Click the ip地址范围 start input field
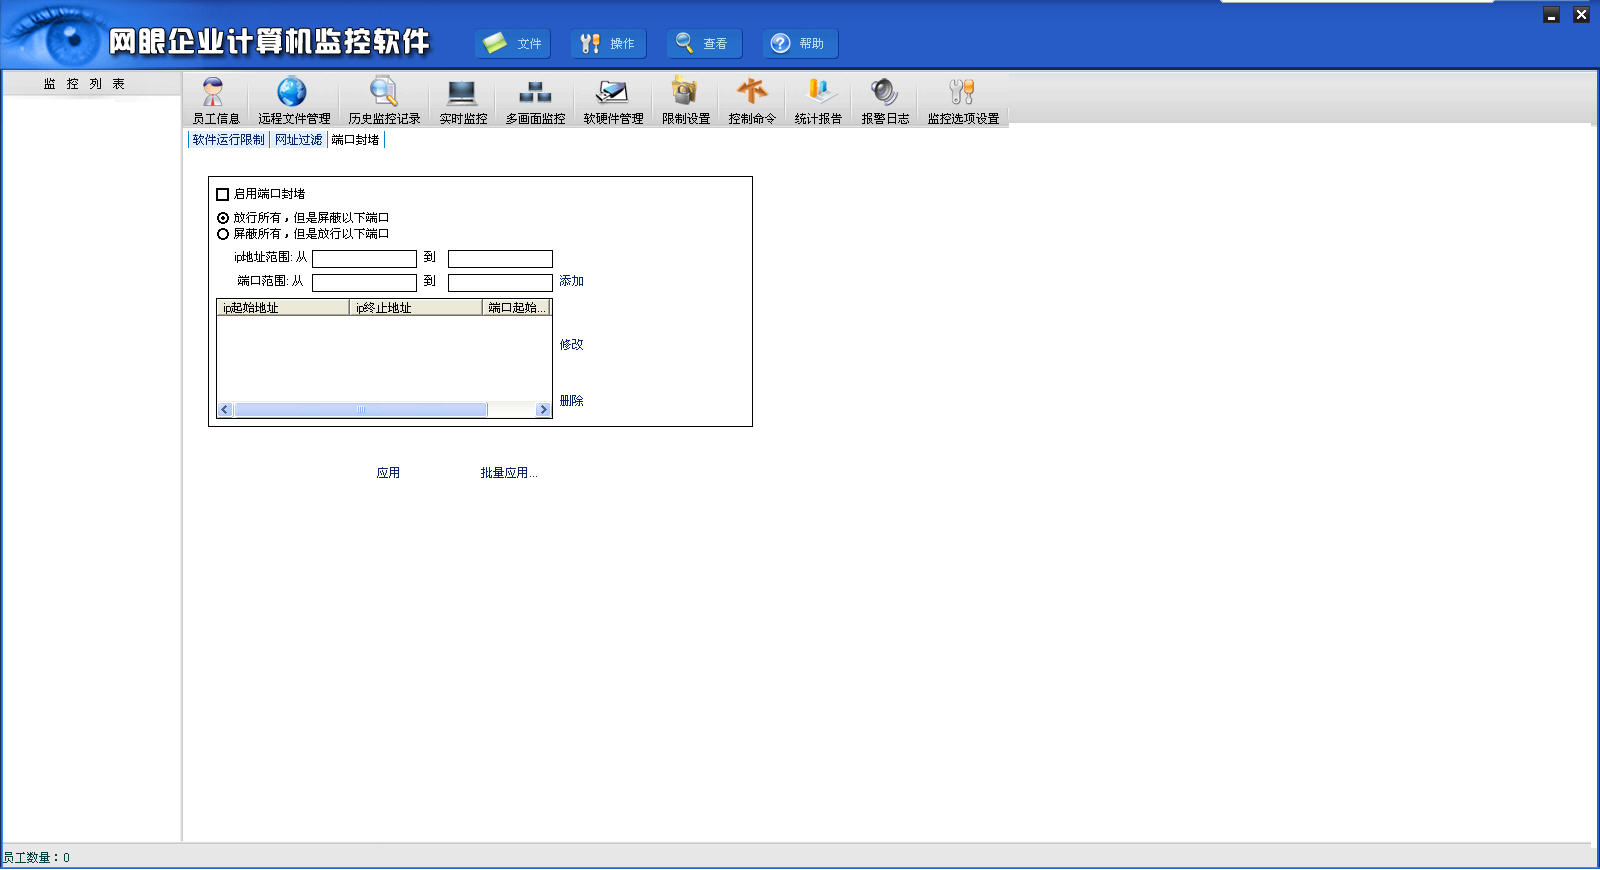1600x870 pixels. coord(364,259)
